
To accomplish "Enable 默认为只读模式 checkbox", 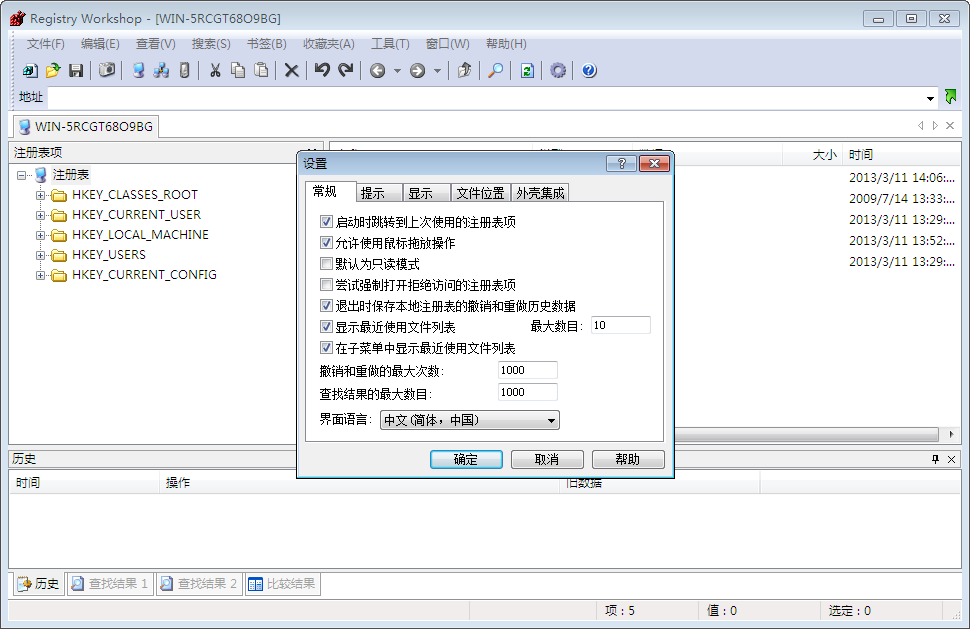I will 326,263.
